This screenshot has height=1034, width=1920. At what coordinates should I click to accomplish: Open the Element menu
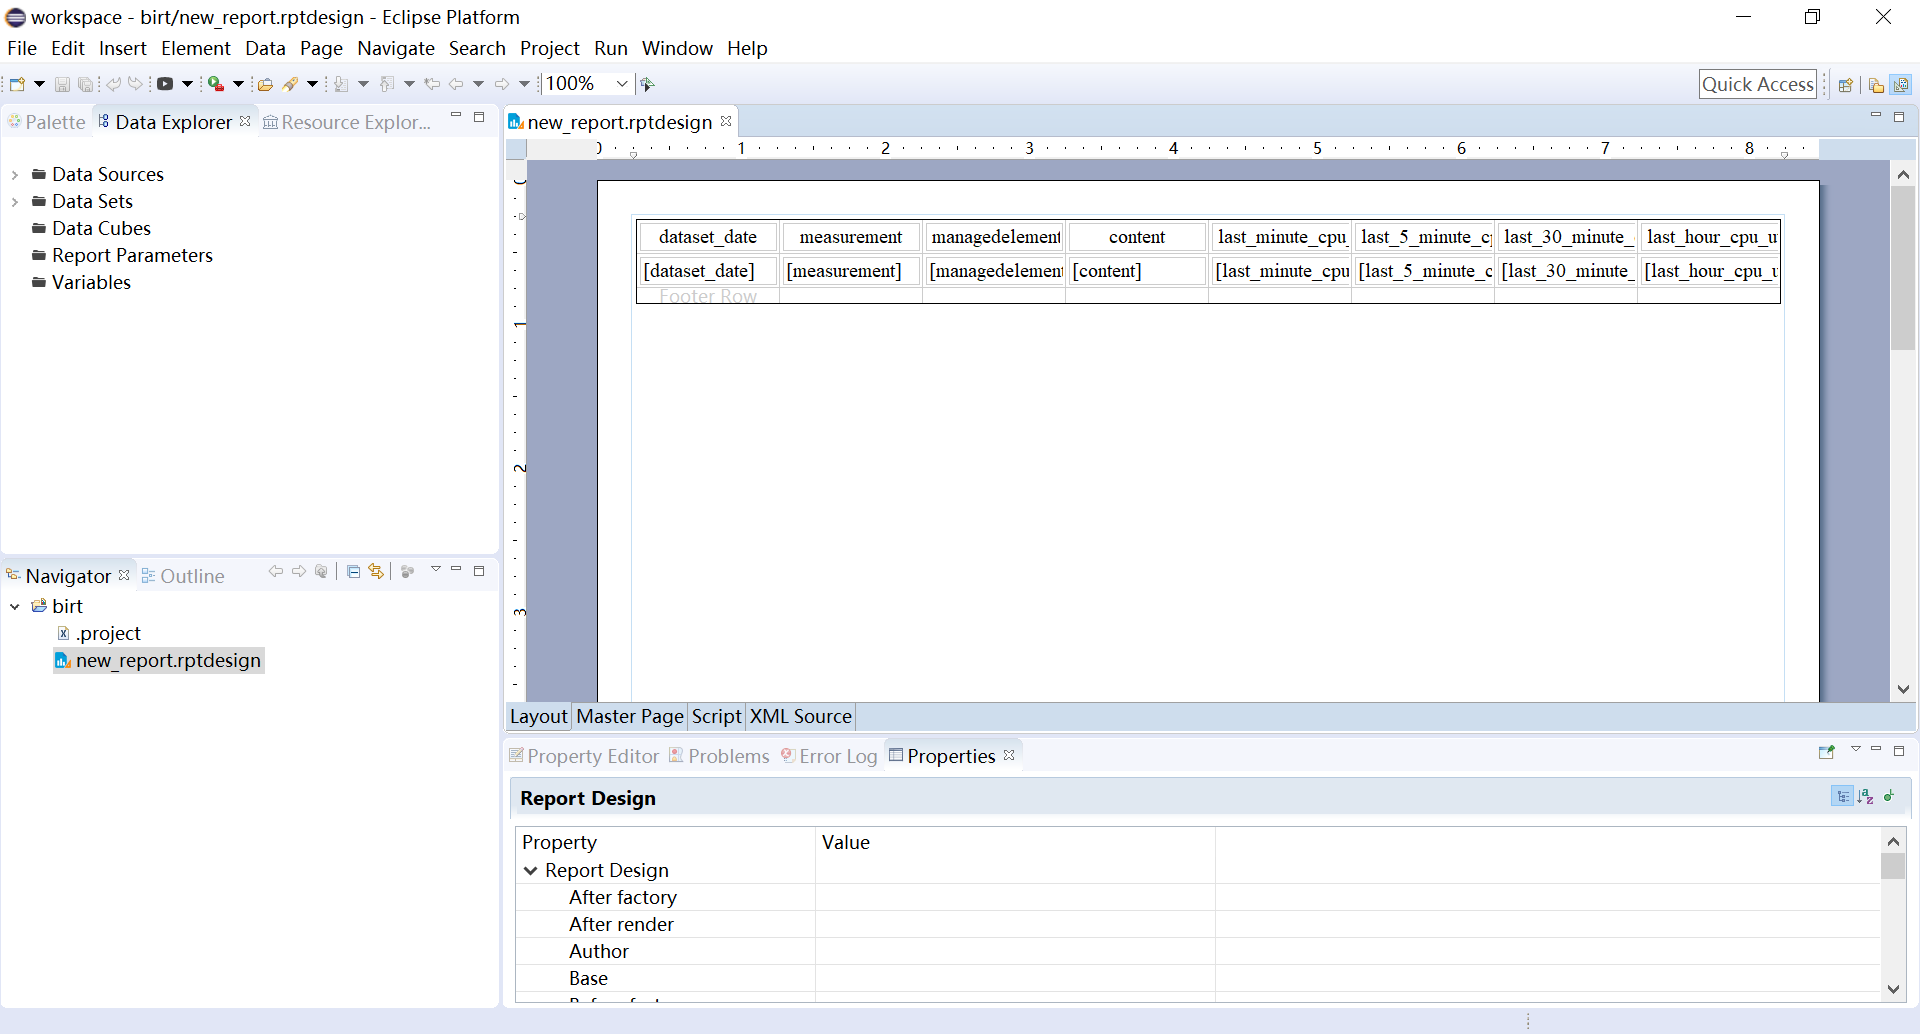[x=195, y=48]
